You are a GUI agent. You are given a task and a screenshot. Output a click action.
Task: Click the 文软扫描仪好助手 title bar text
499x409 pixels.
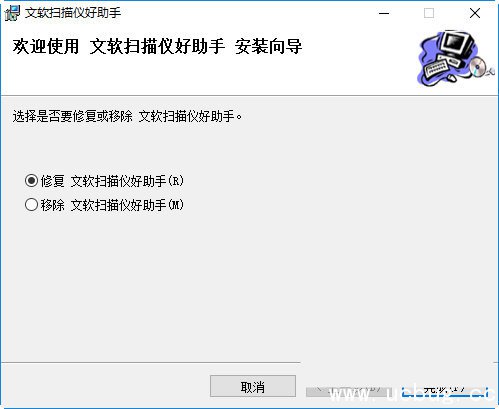[73, 13]
